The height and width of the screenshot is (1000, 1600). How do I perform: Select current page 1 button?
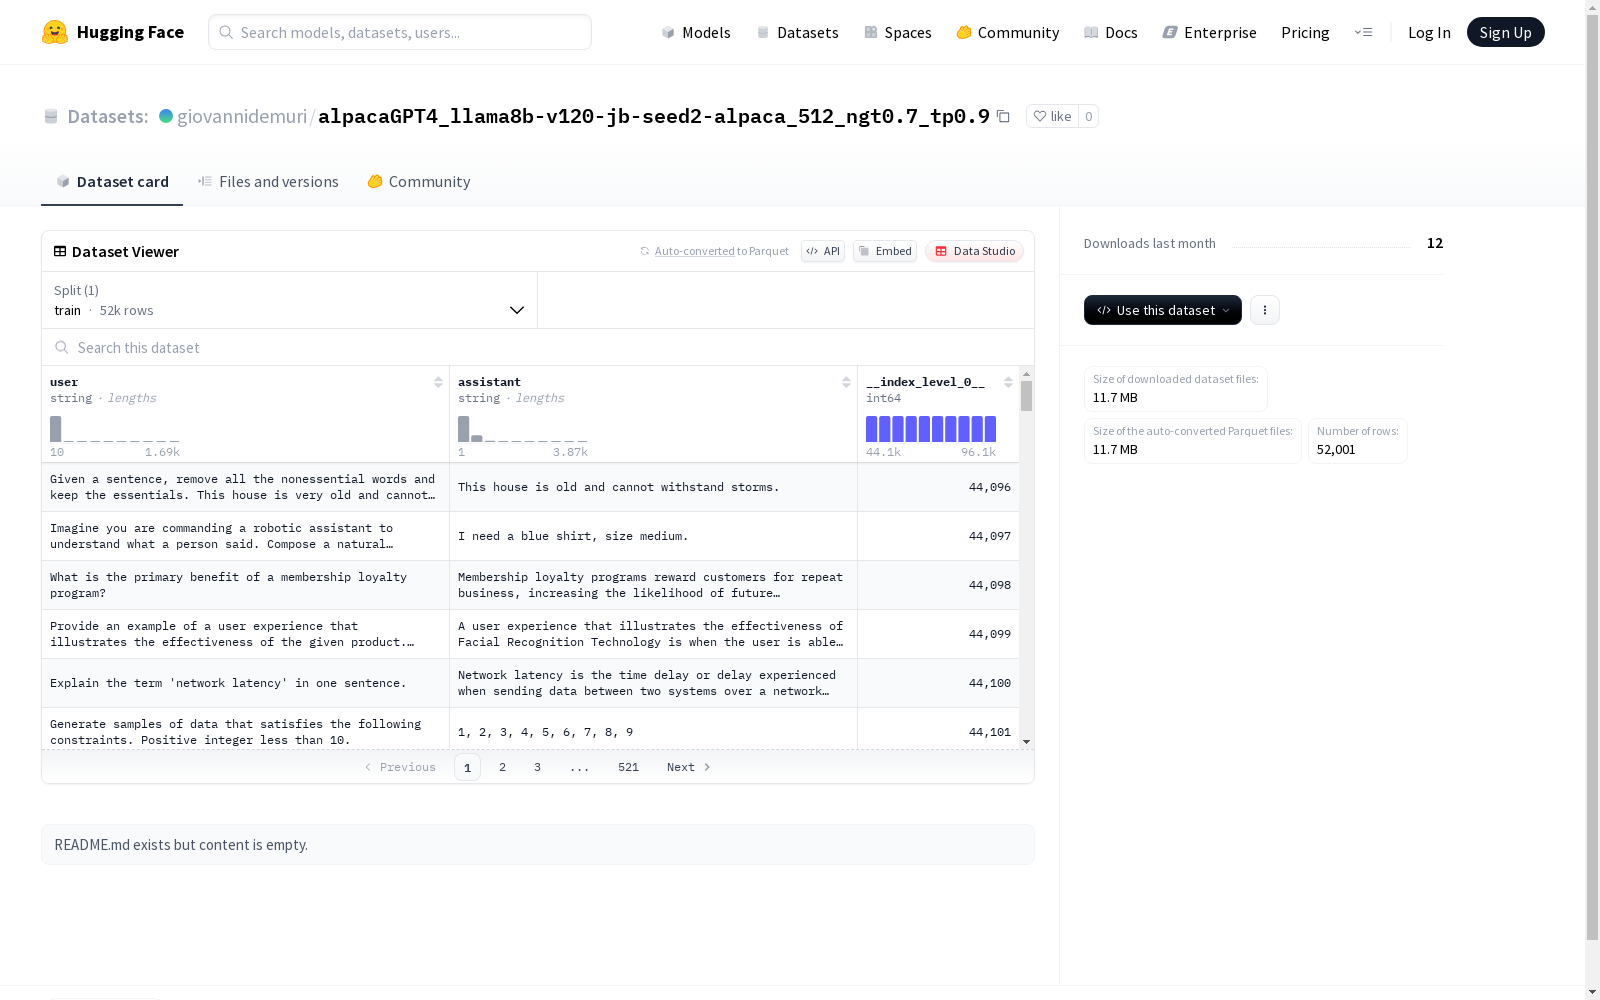tap(467, 767)
